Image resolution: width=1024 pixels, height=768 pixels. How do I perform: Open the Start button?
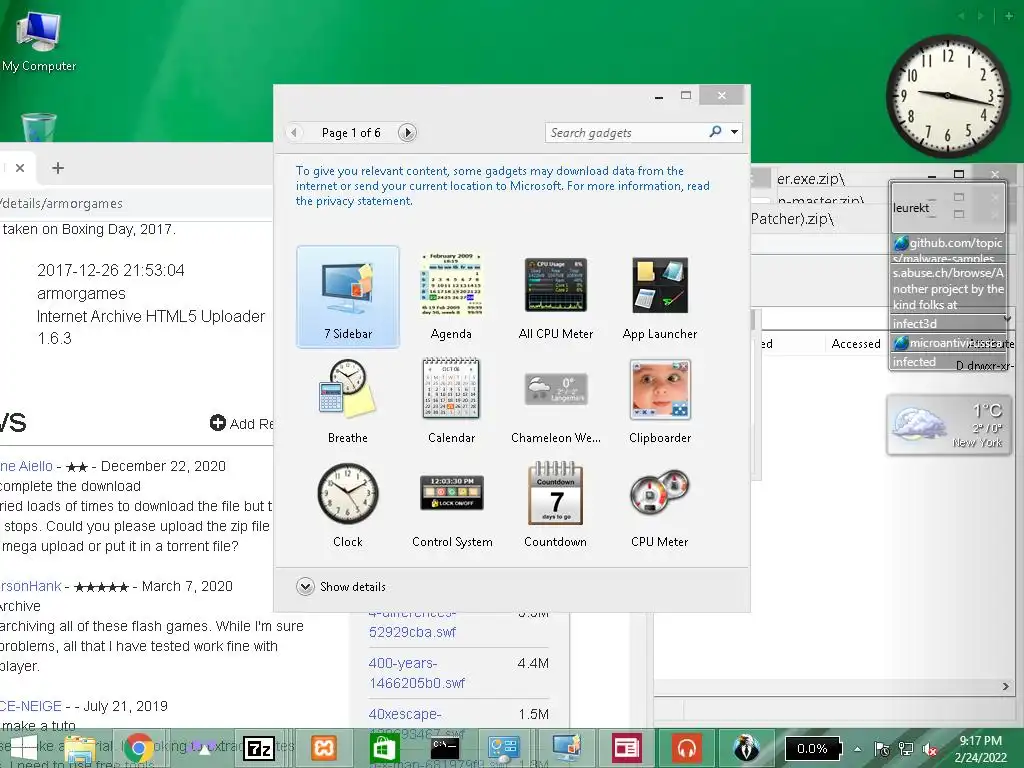[24, 748]
